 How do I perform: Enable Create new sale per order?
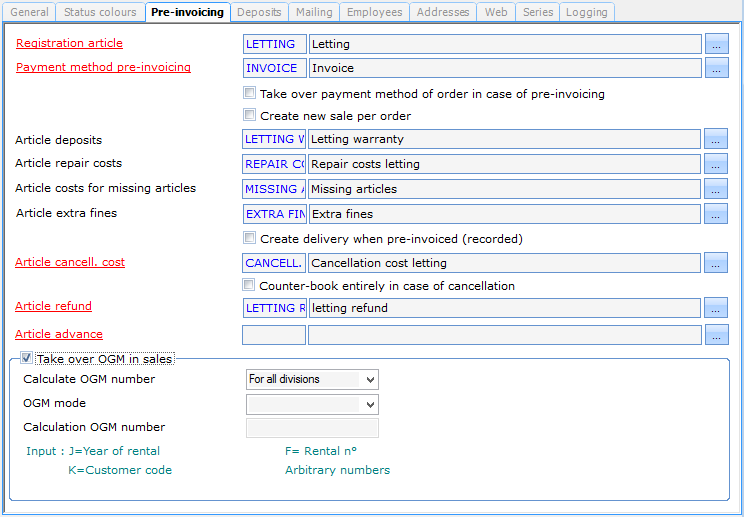250,115
